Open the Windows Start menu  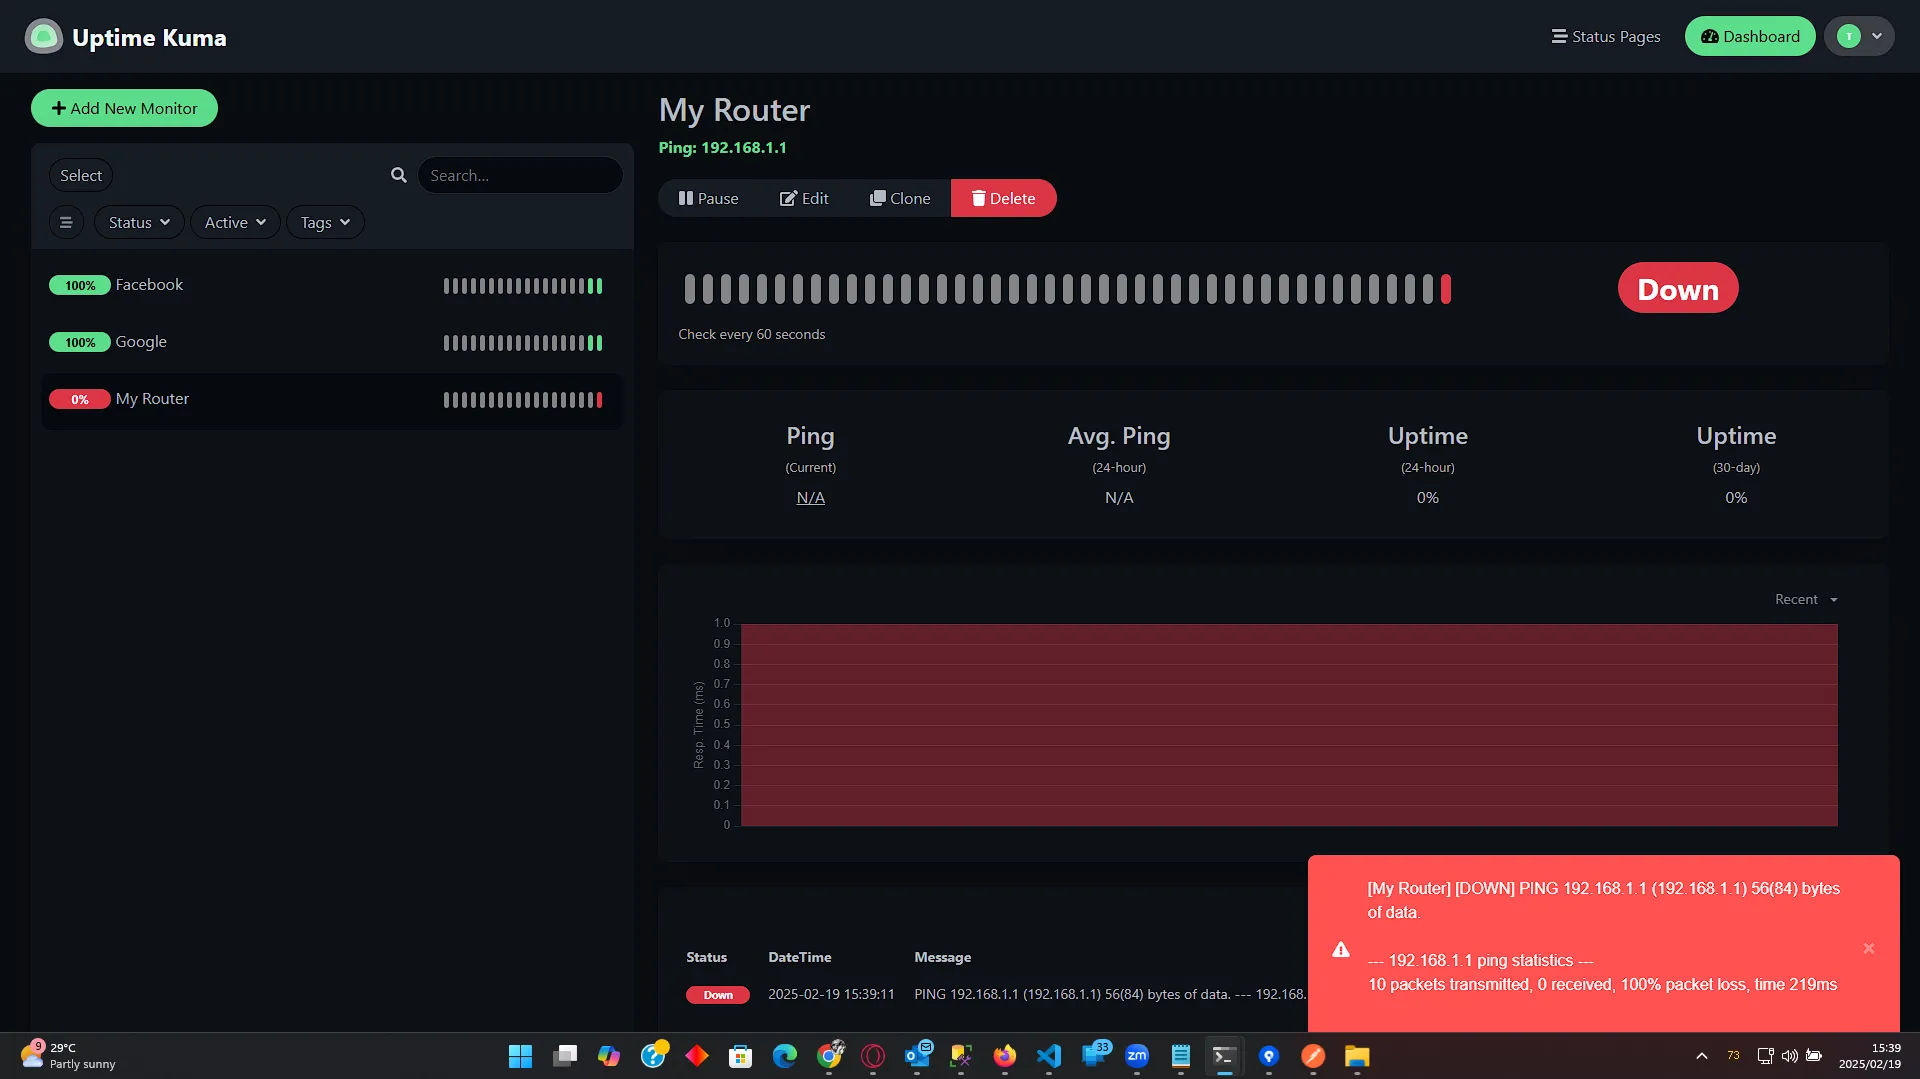click(x=520, y=1056)
